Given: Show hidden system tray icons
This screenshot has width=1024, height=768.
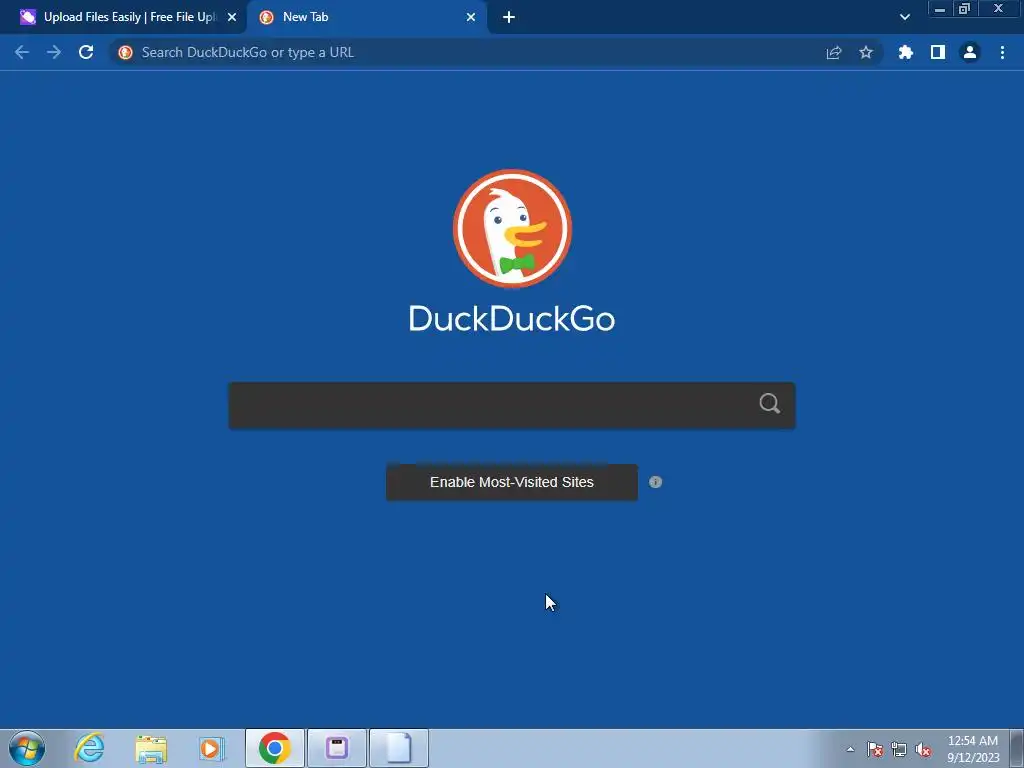Looking at the screenshot, I should pyautogui.click(x=850, y=749).
